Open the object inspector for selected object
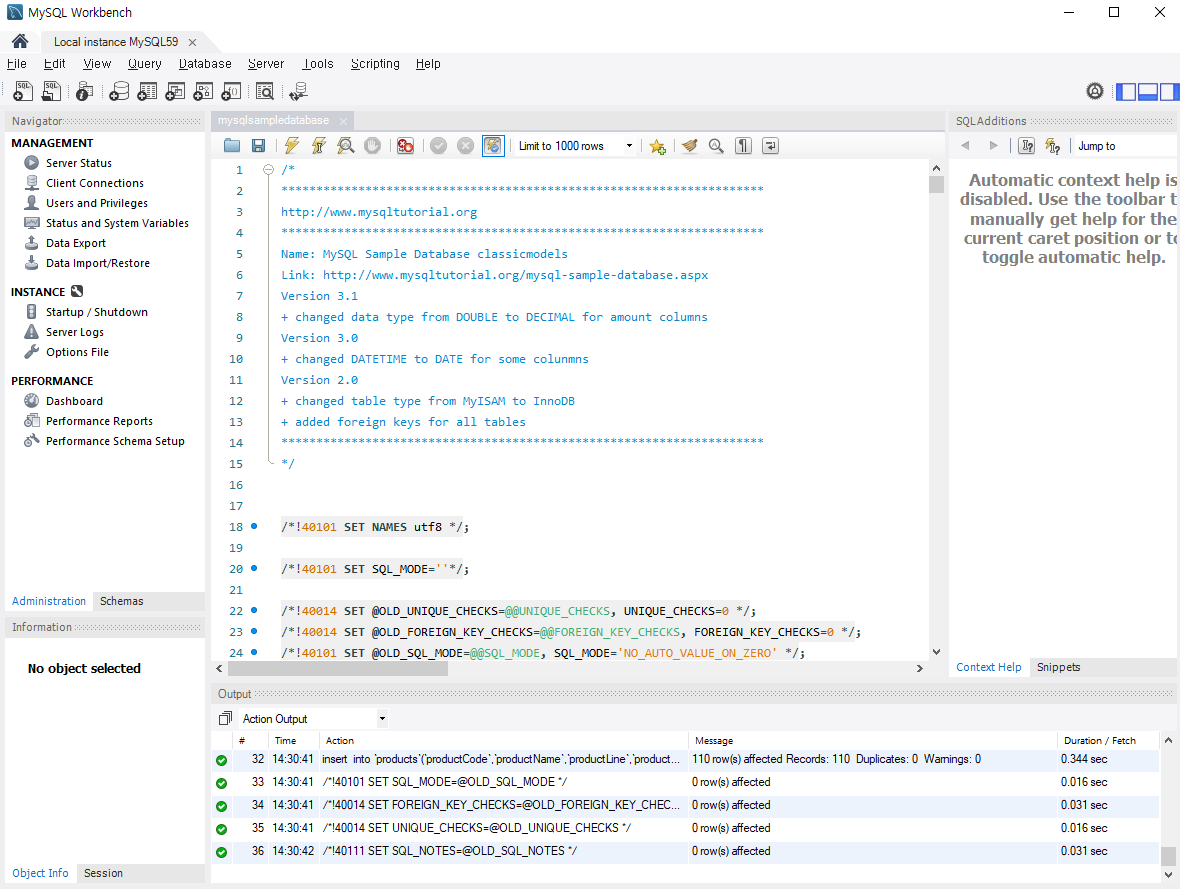Viewport: 1180px width, 889px height. point(84,91)
